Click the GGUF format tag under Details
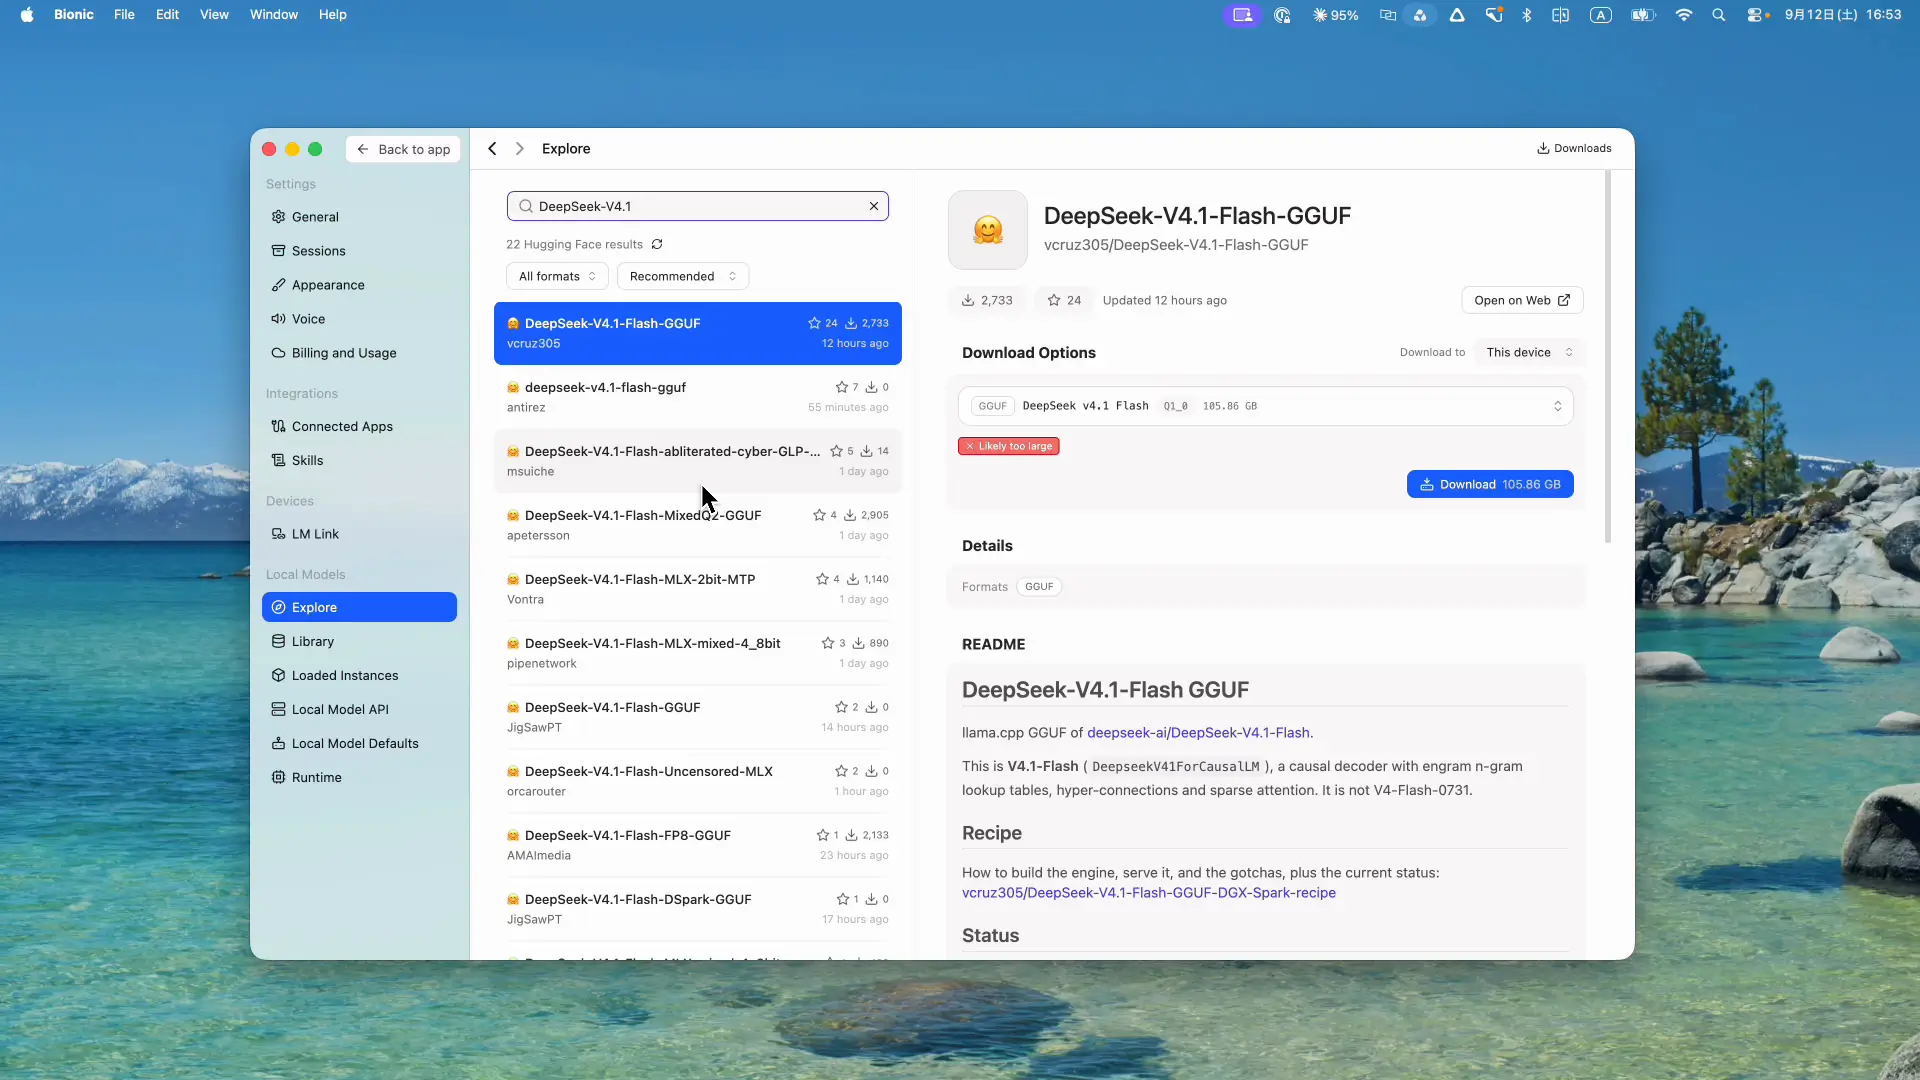The width and height of the screenshot is (1920, 1080). (x=1039, y=587)
